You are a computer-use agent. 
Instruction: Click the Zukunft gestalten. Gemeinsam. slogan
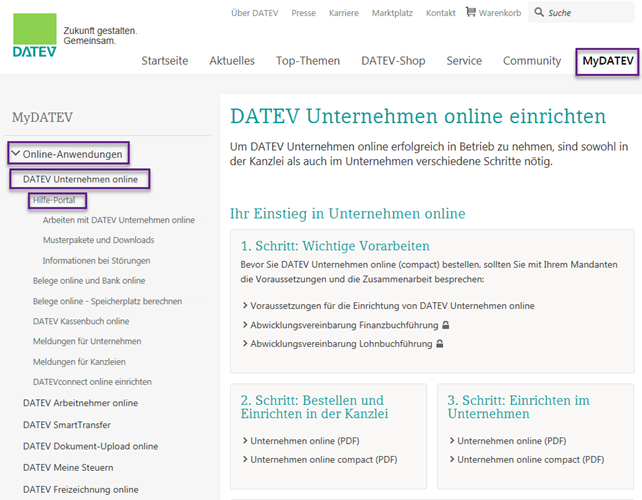pos(100,36)
